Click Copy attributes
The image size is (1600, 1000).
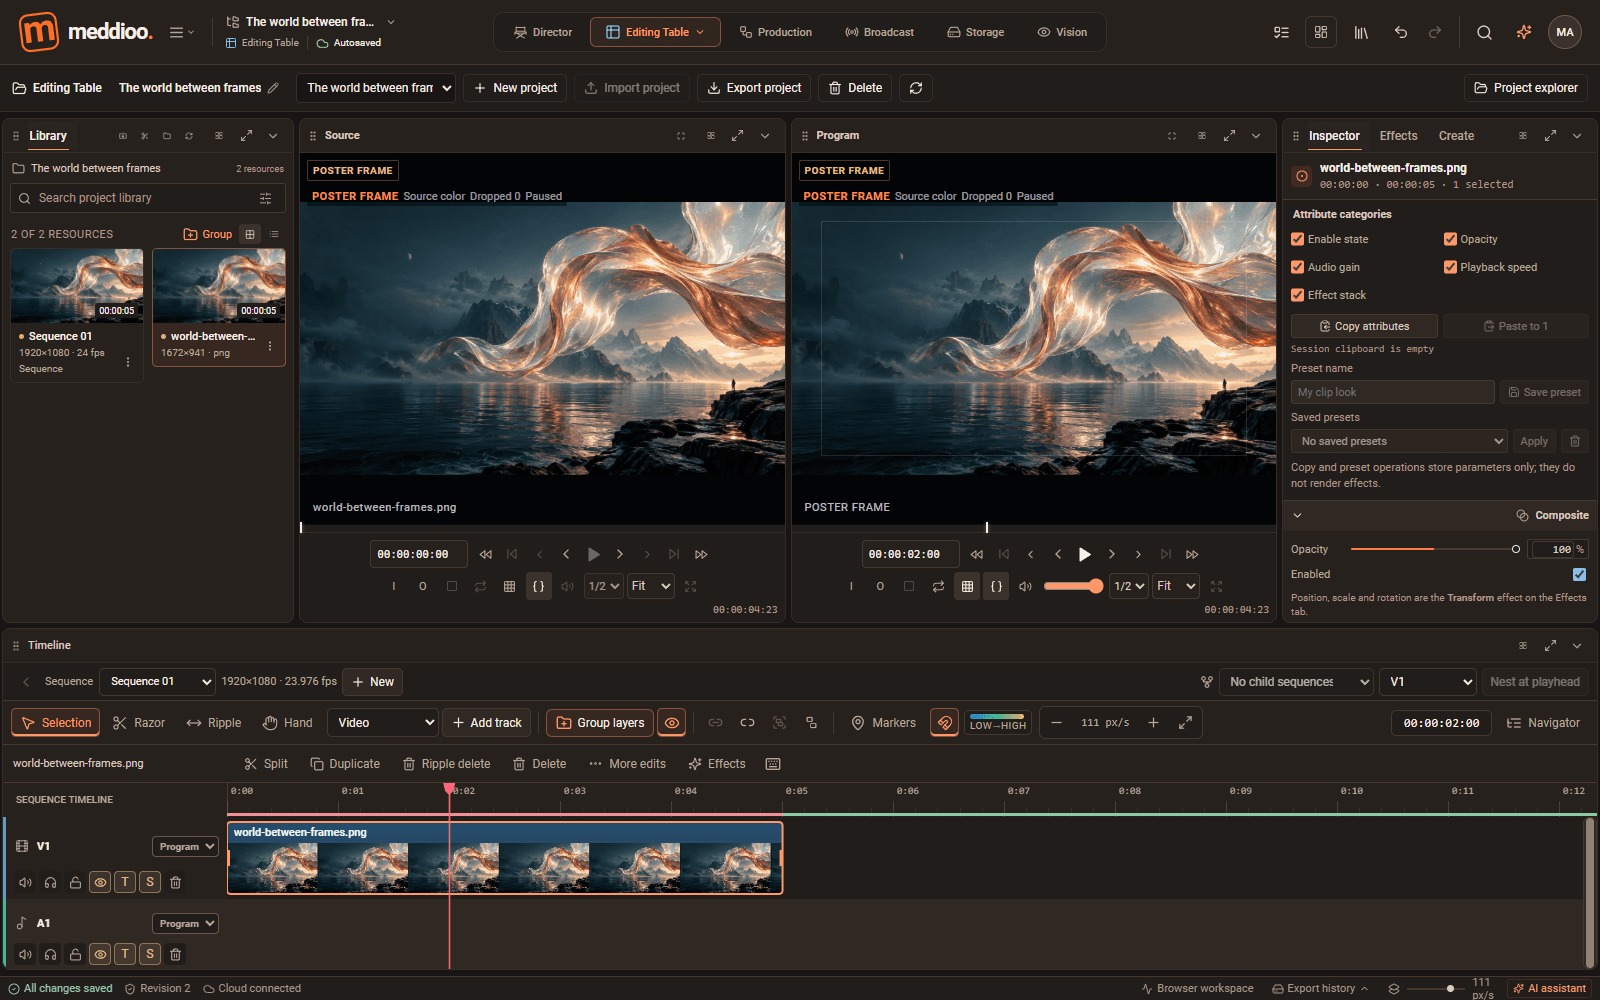[1364, 326]
